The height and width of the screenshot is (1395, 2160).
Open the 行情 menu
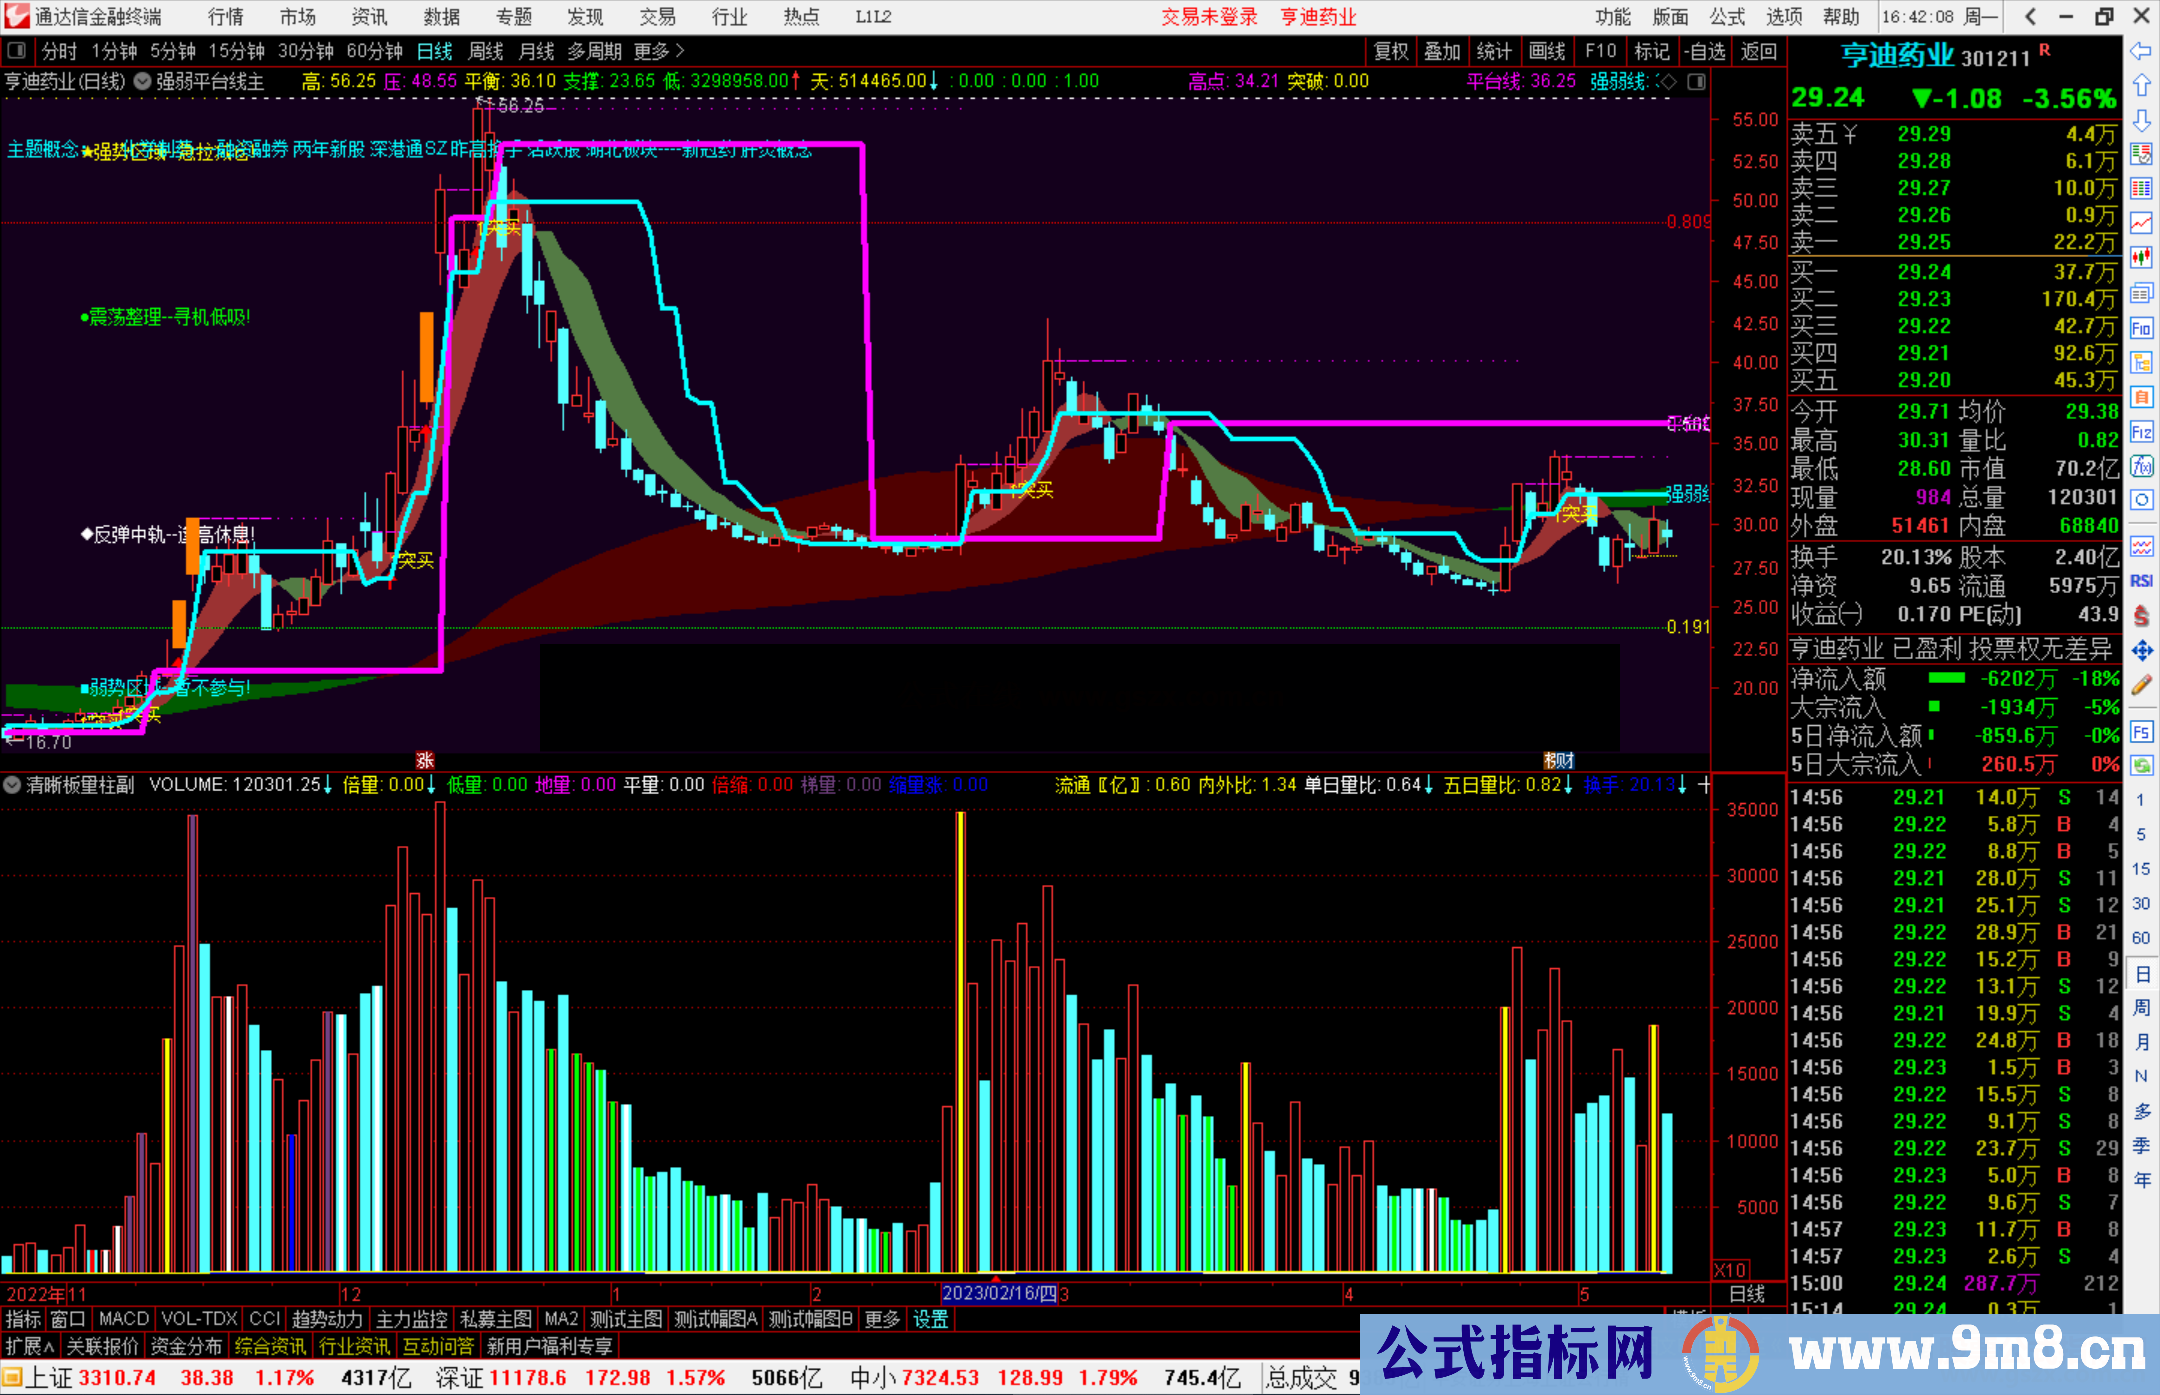(225, 17)
